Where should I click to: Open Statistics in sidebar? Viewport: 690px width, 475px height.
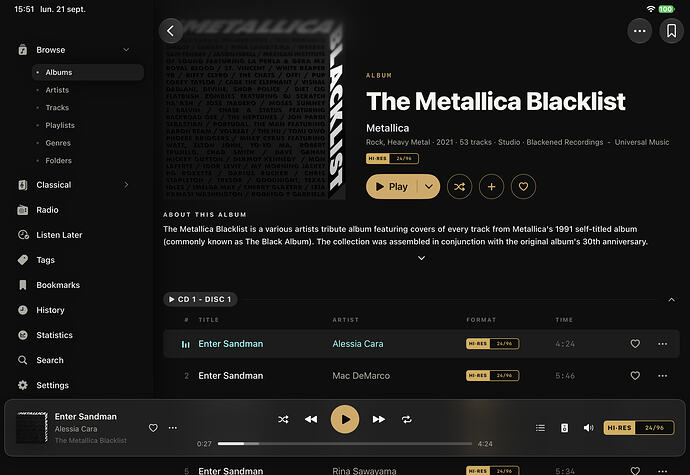click(54, 335)
